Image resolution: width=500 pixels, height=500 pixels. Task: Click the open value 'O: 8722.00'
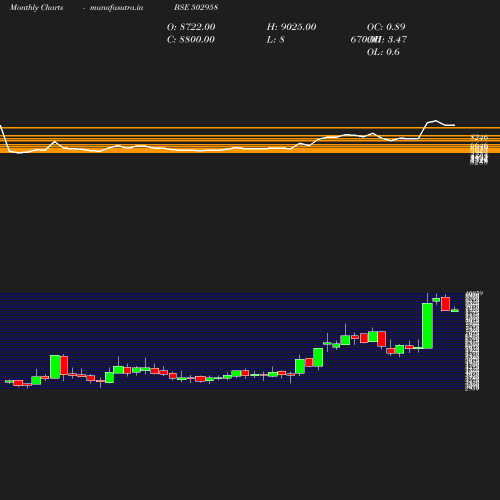pyautogui.click(x=191, y=27)
